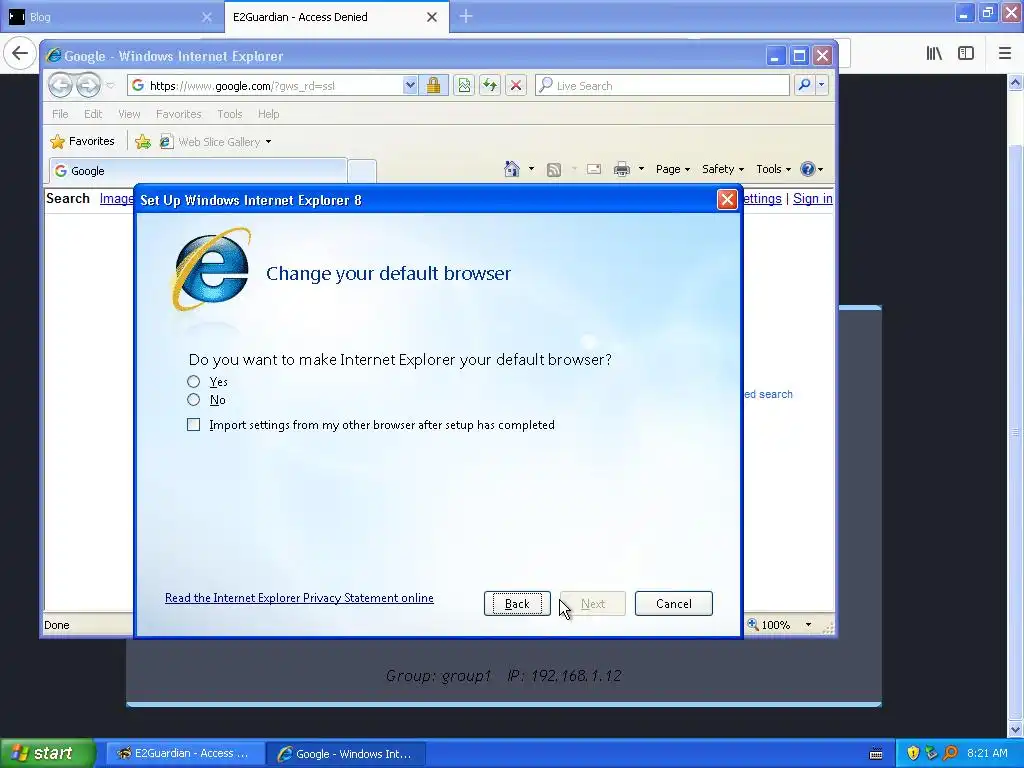Click the 100% zoom level control
The image size is (1024, 768).
pos(770,625)
